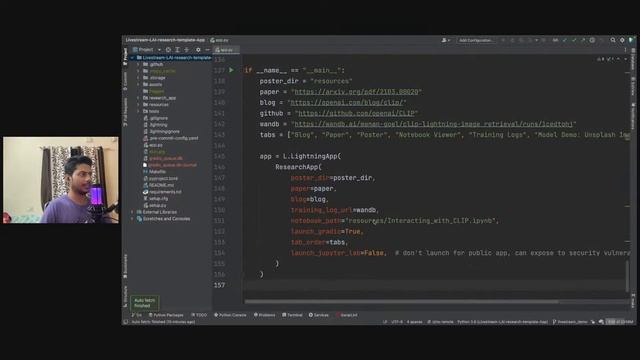The height and width of the screenshot is (360, 640).
Task: Open SonarLint tool window
Action: pos(347,315)
